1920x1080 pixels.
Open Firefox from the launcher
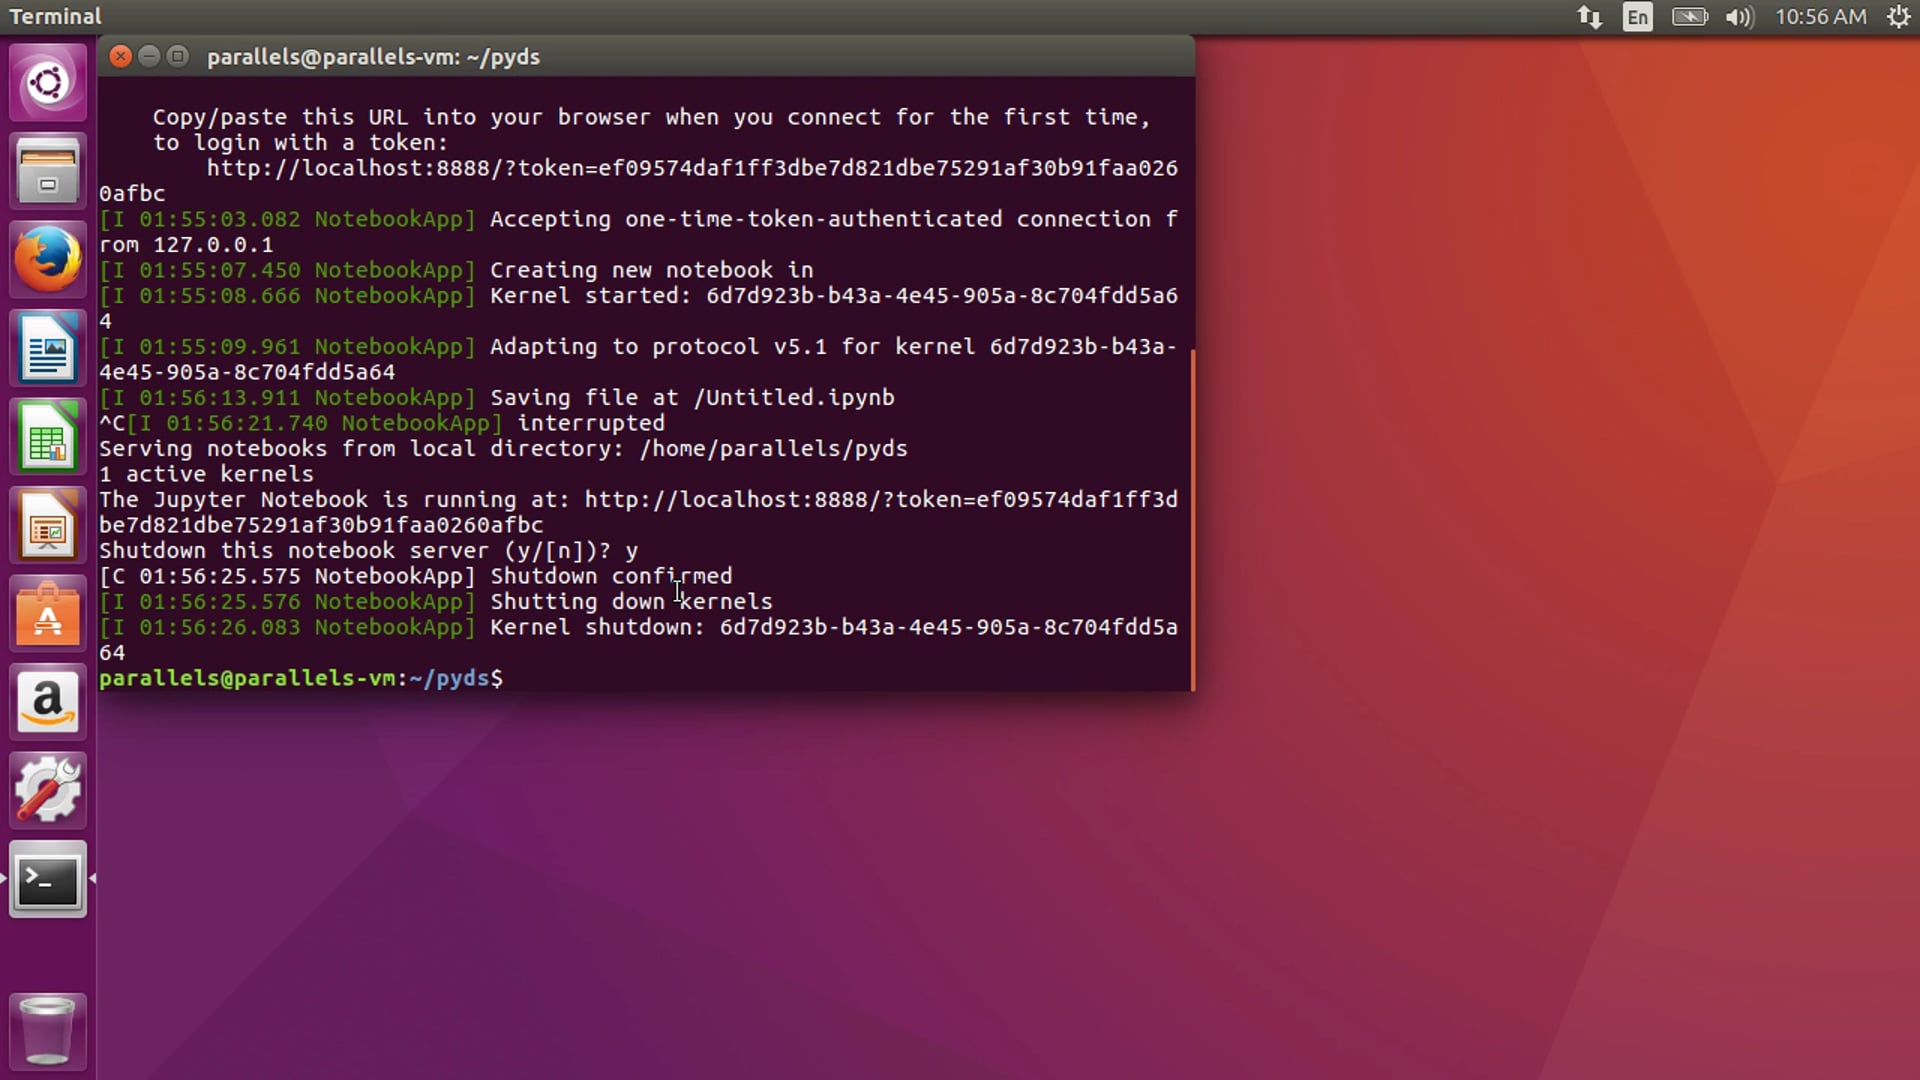click(47, 259)
